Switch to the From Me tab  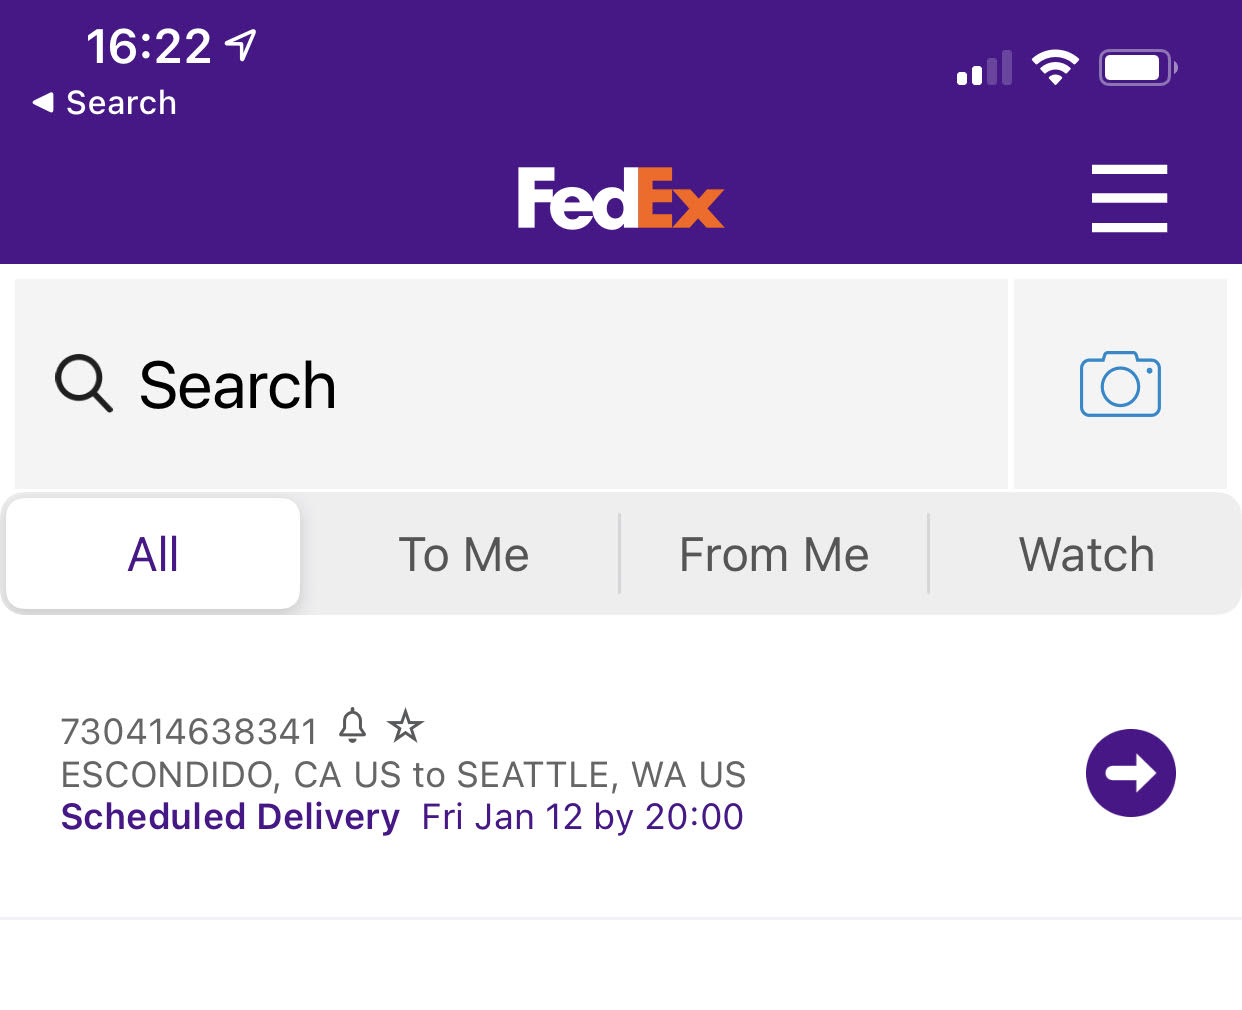(x=774, y=554)
